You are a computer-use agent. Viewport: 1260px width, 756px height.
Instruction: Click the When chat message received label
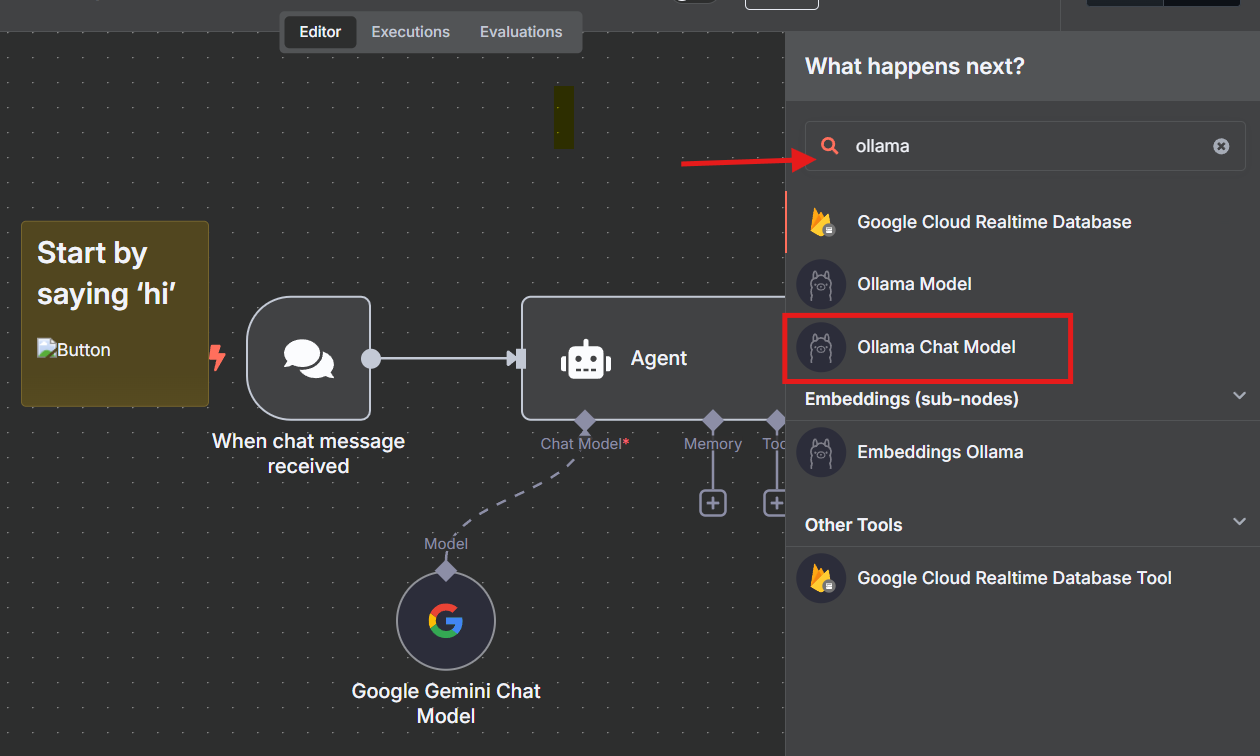308,453
